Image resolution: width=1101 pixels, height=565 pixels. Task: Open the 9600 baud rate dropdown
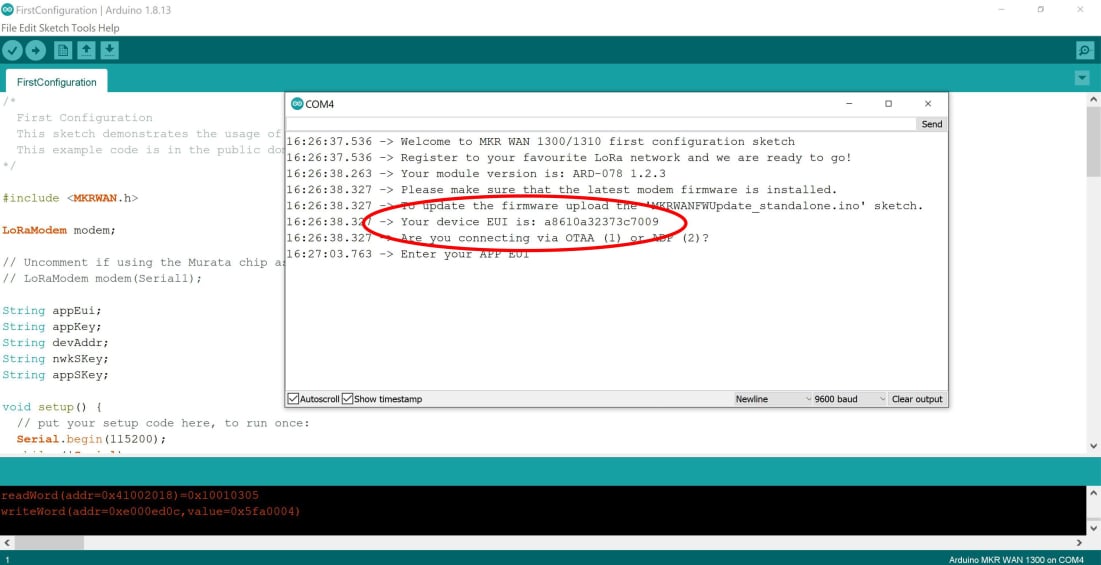click(850, 399)
